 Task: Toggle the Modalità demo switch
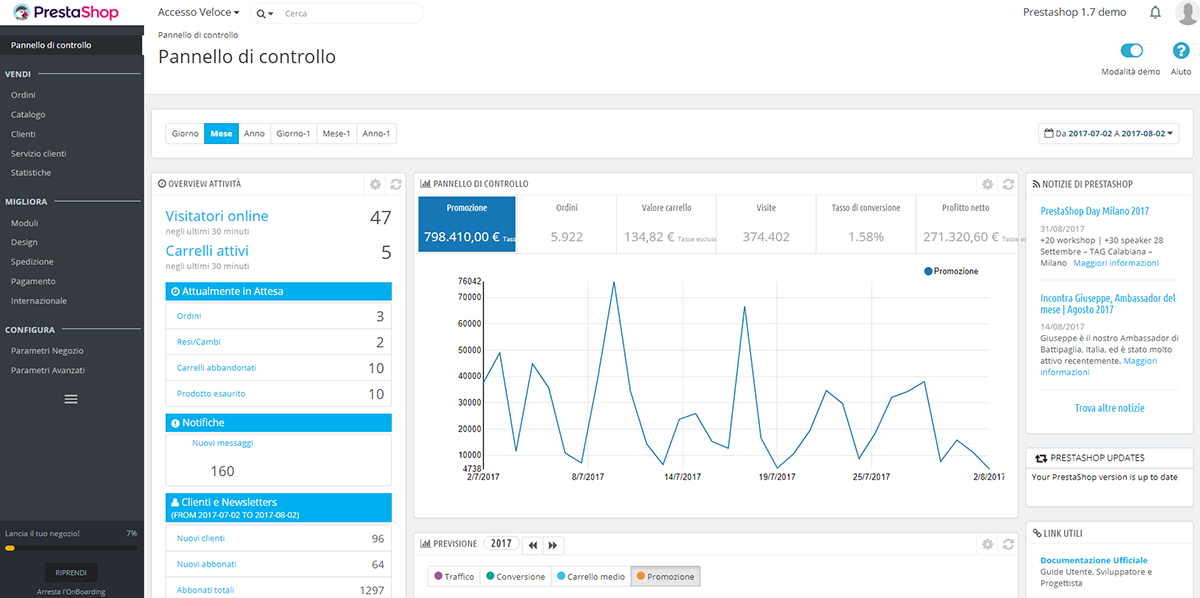1131,51
